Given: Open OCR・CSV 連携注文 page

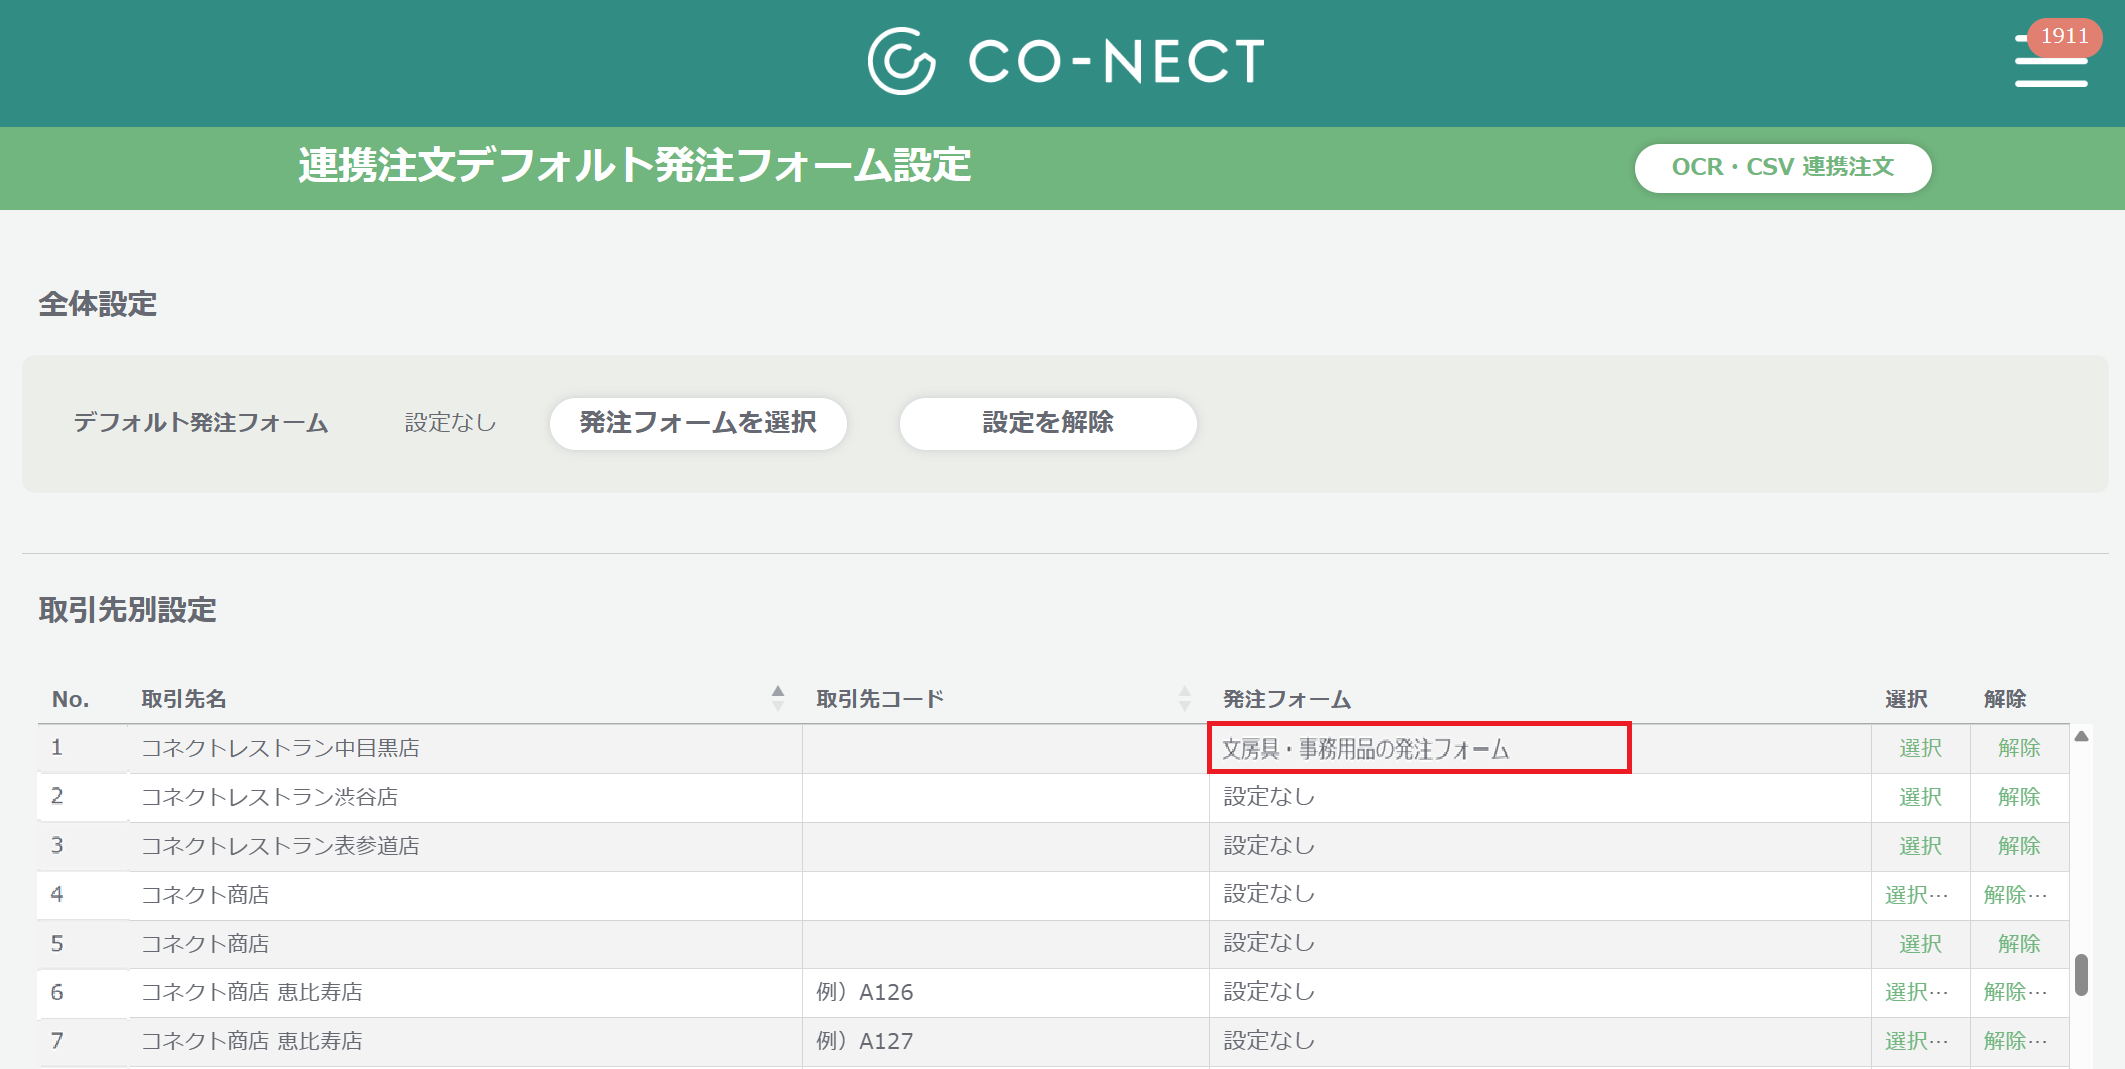Looking at the screenshot, I should point(1783,167).
